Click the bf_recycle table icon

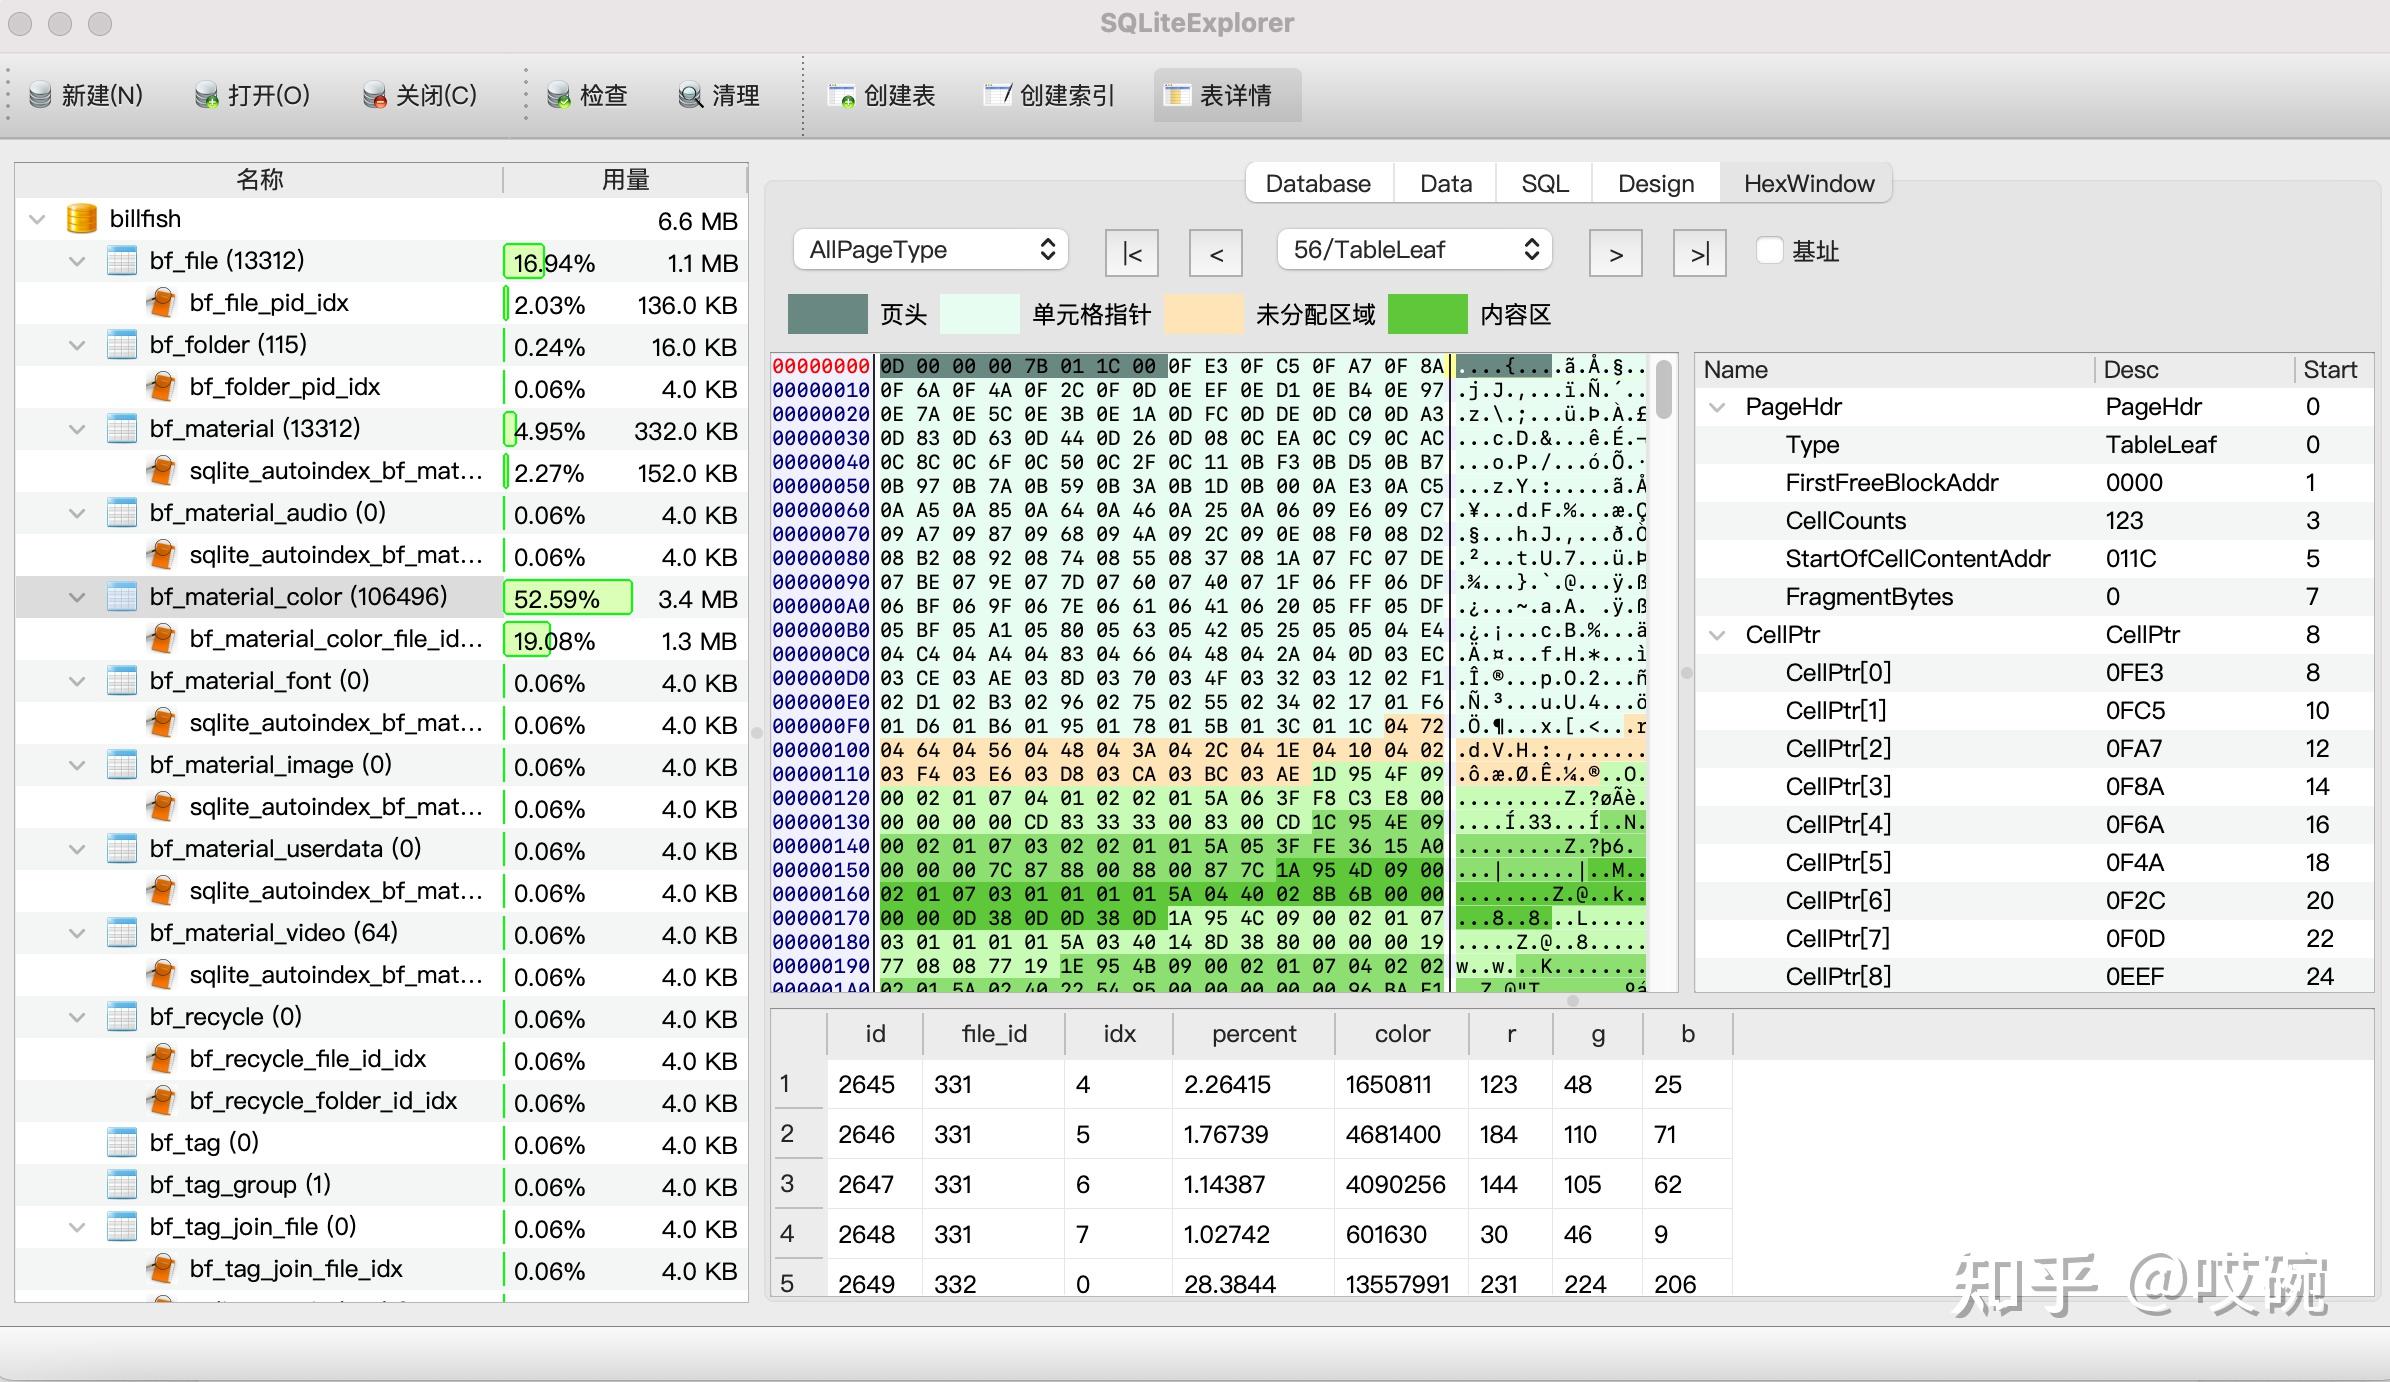pos(122,1017)
